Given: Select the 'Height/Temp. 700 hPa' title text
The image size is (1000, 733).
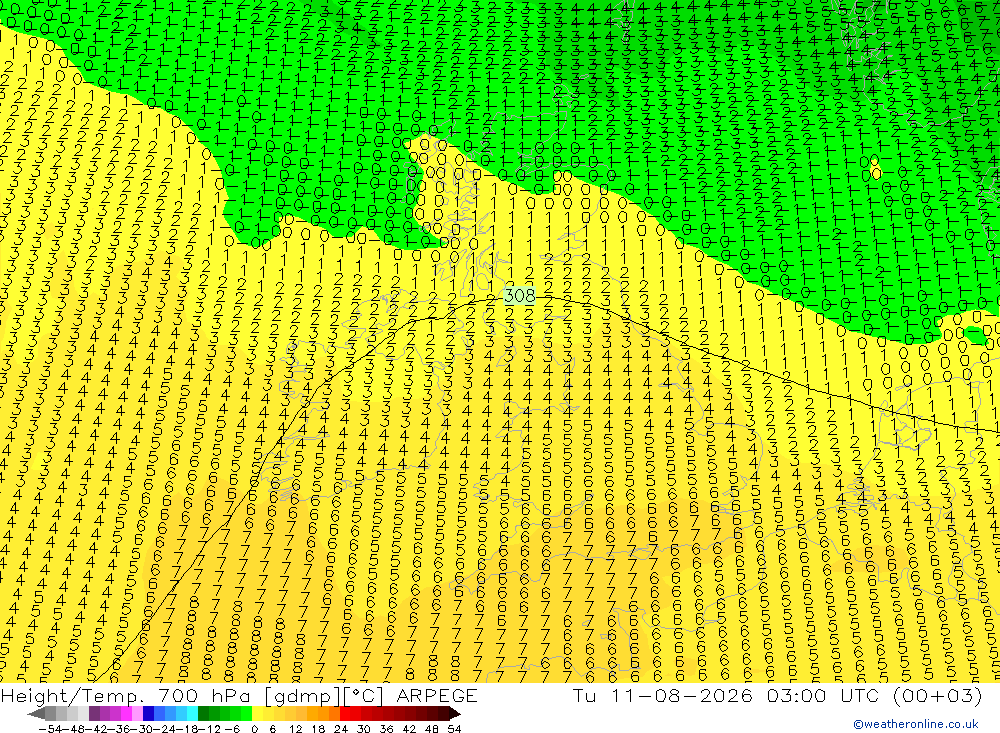Looking at the screenshot, I should (x=128, y=695).
